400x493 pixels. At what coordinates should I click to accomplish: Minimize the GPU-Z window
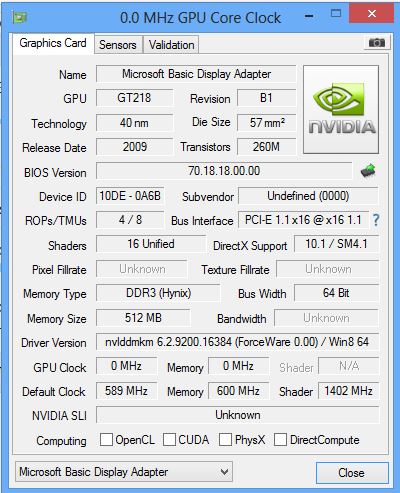tap(309, 16)
